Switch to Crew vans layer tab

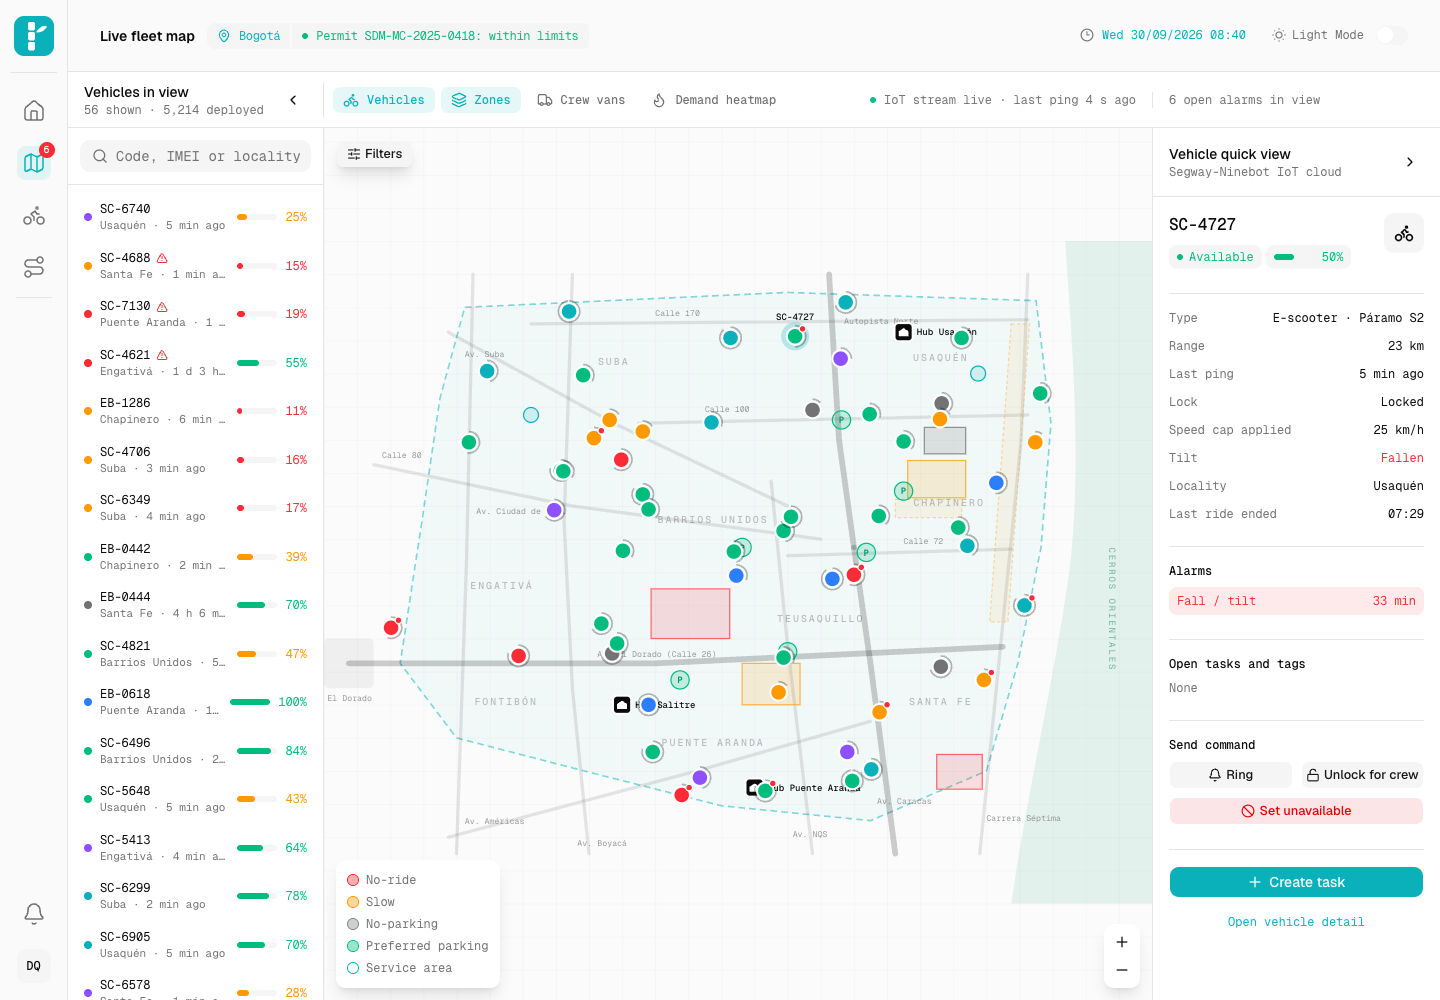pyautogui.click(x=581, y=100)
